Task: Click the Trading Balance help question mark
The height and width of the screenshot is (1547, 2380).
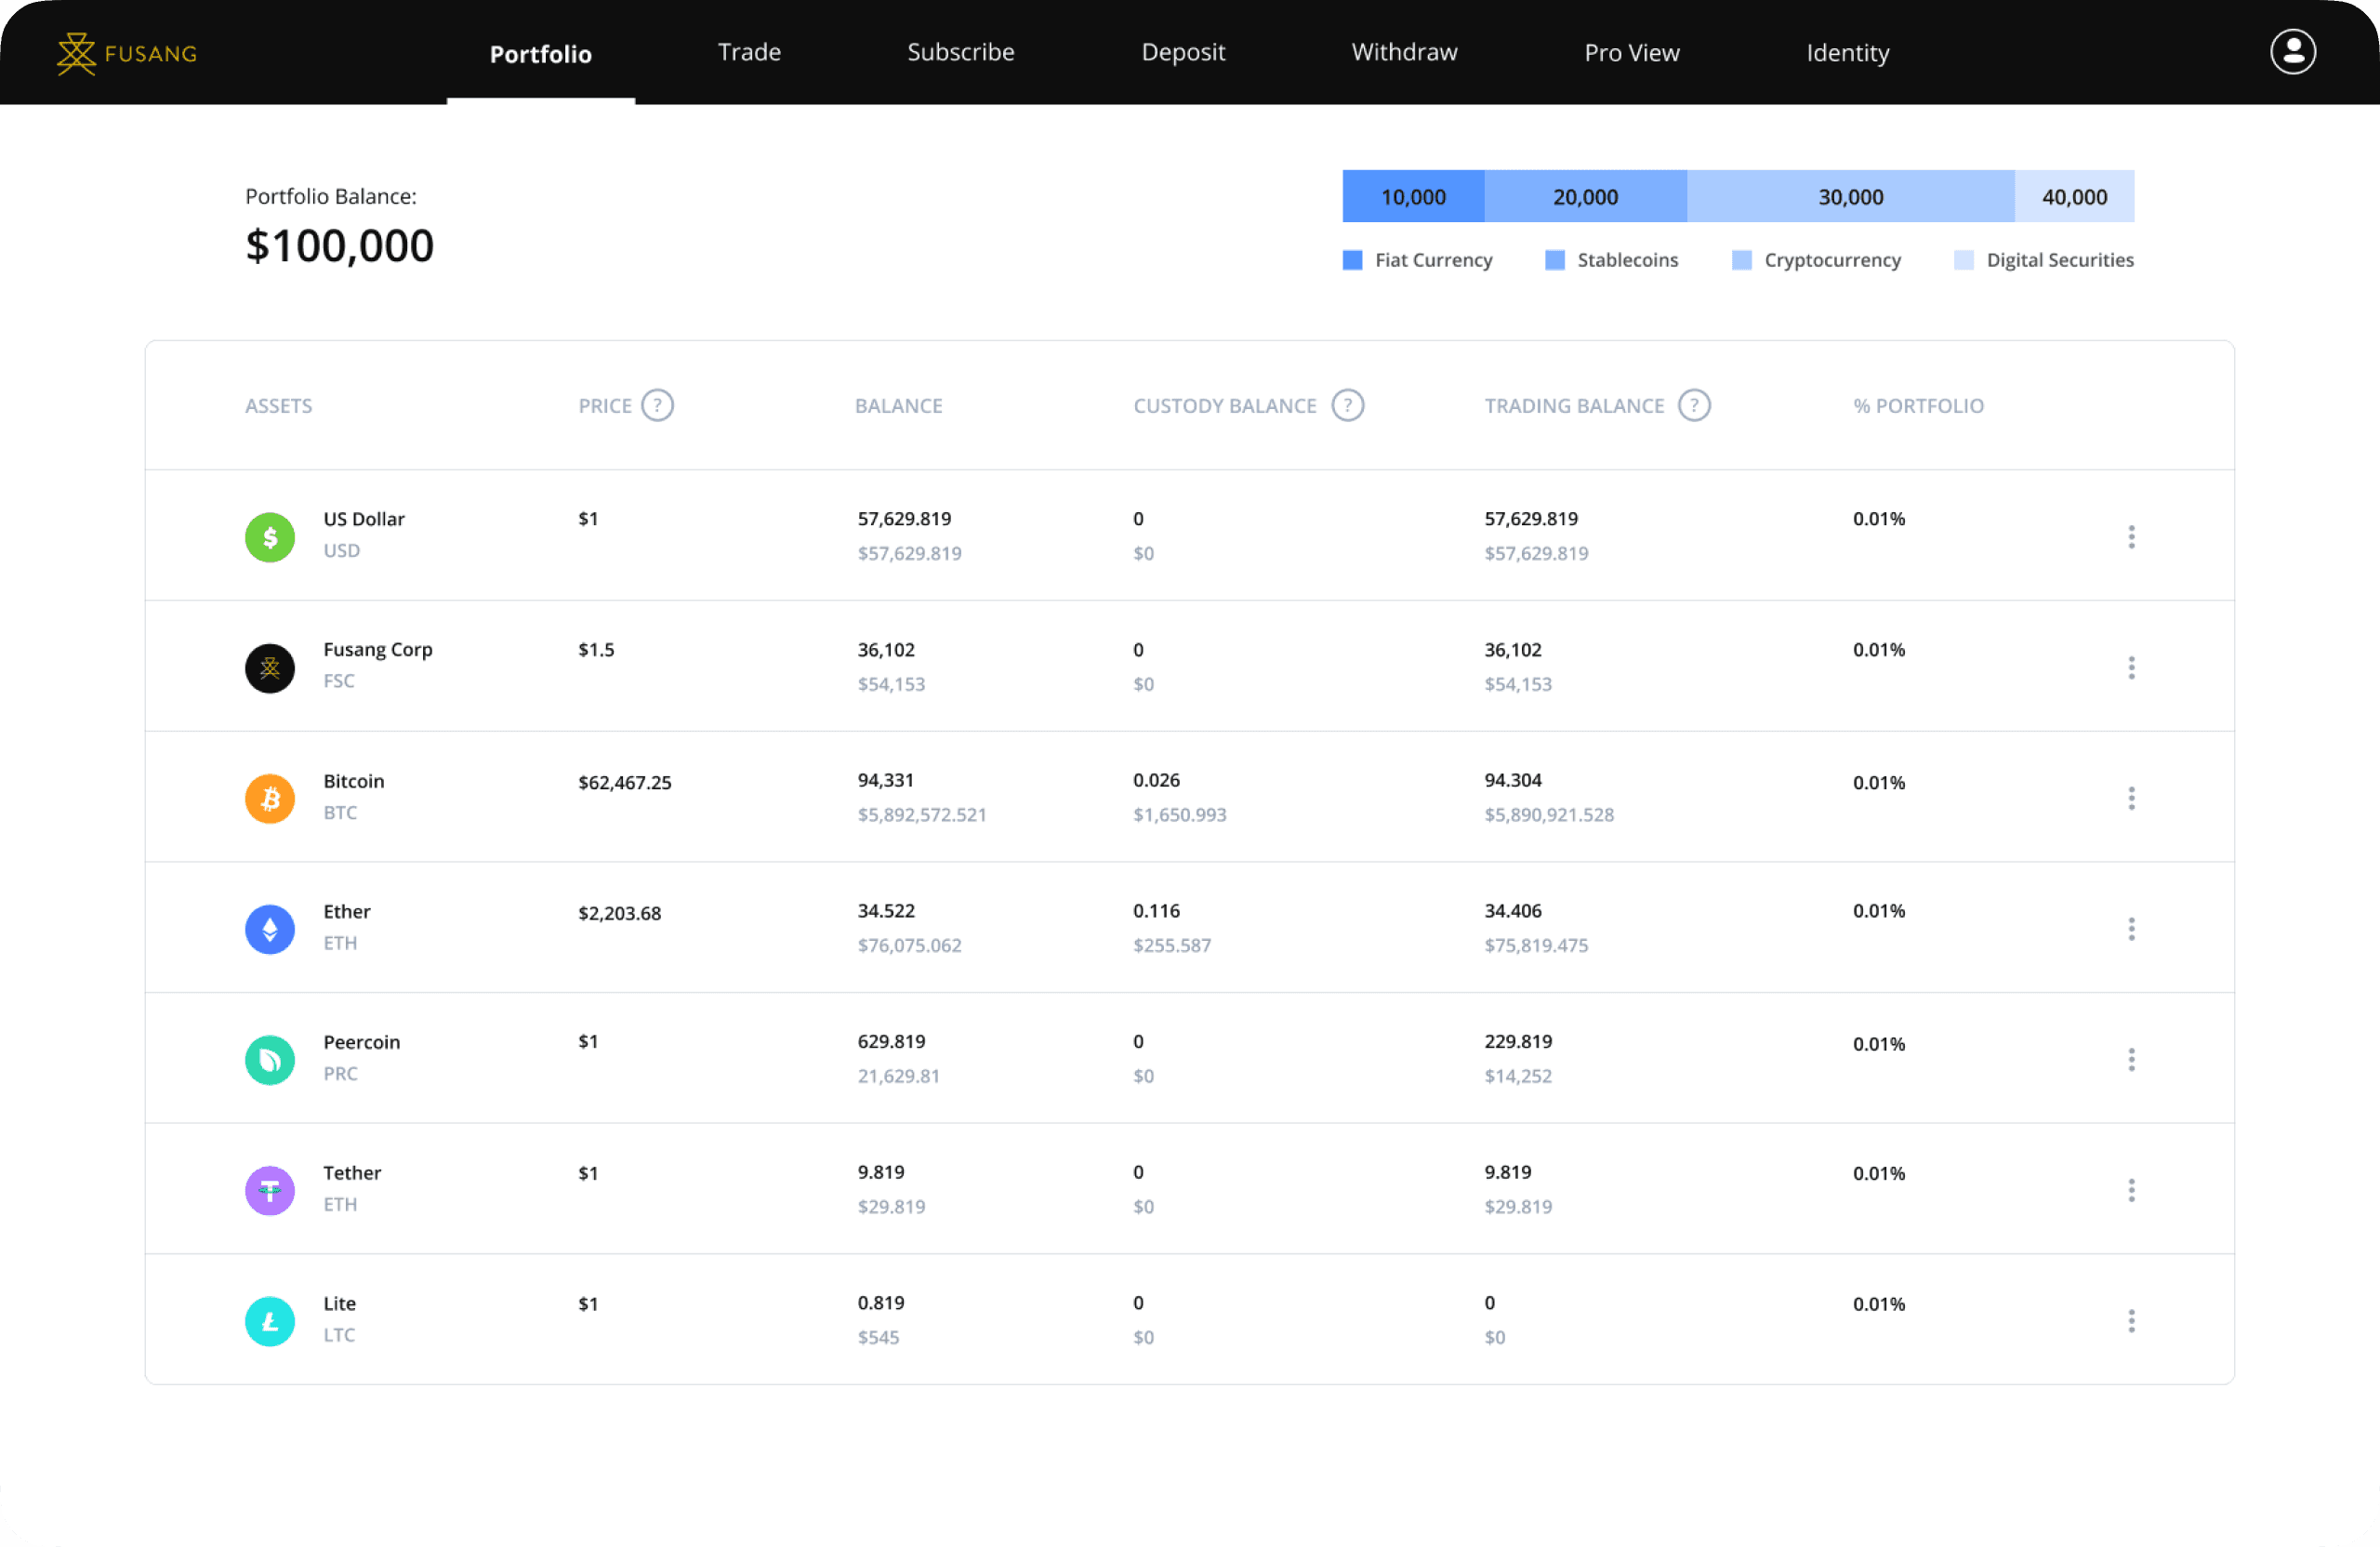Action: (1694, 405)
